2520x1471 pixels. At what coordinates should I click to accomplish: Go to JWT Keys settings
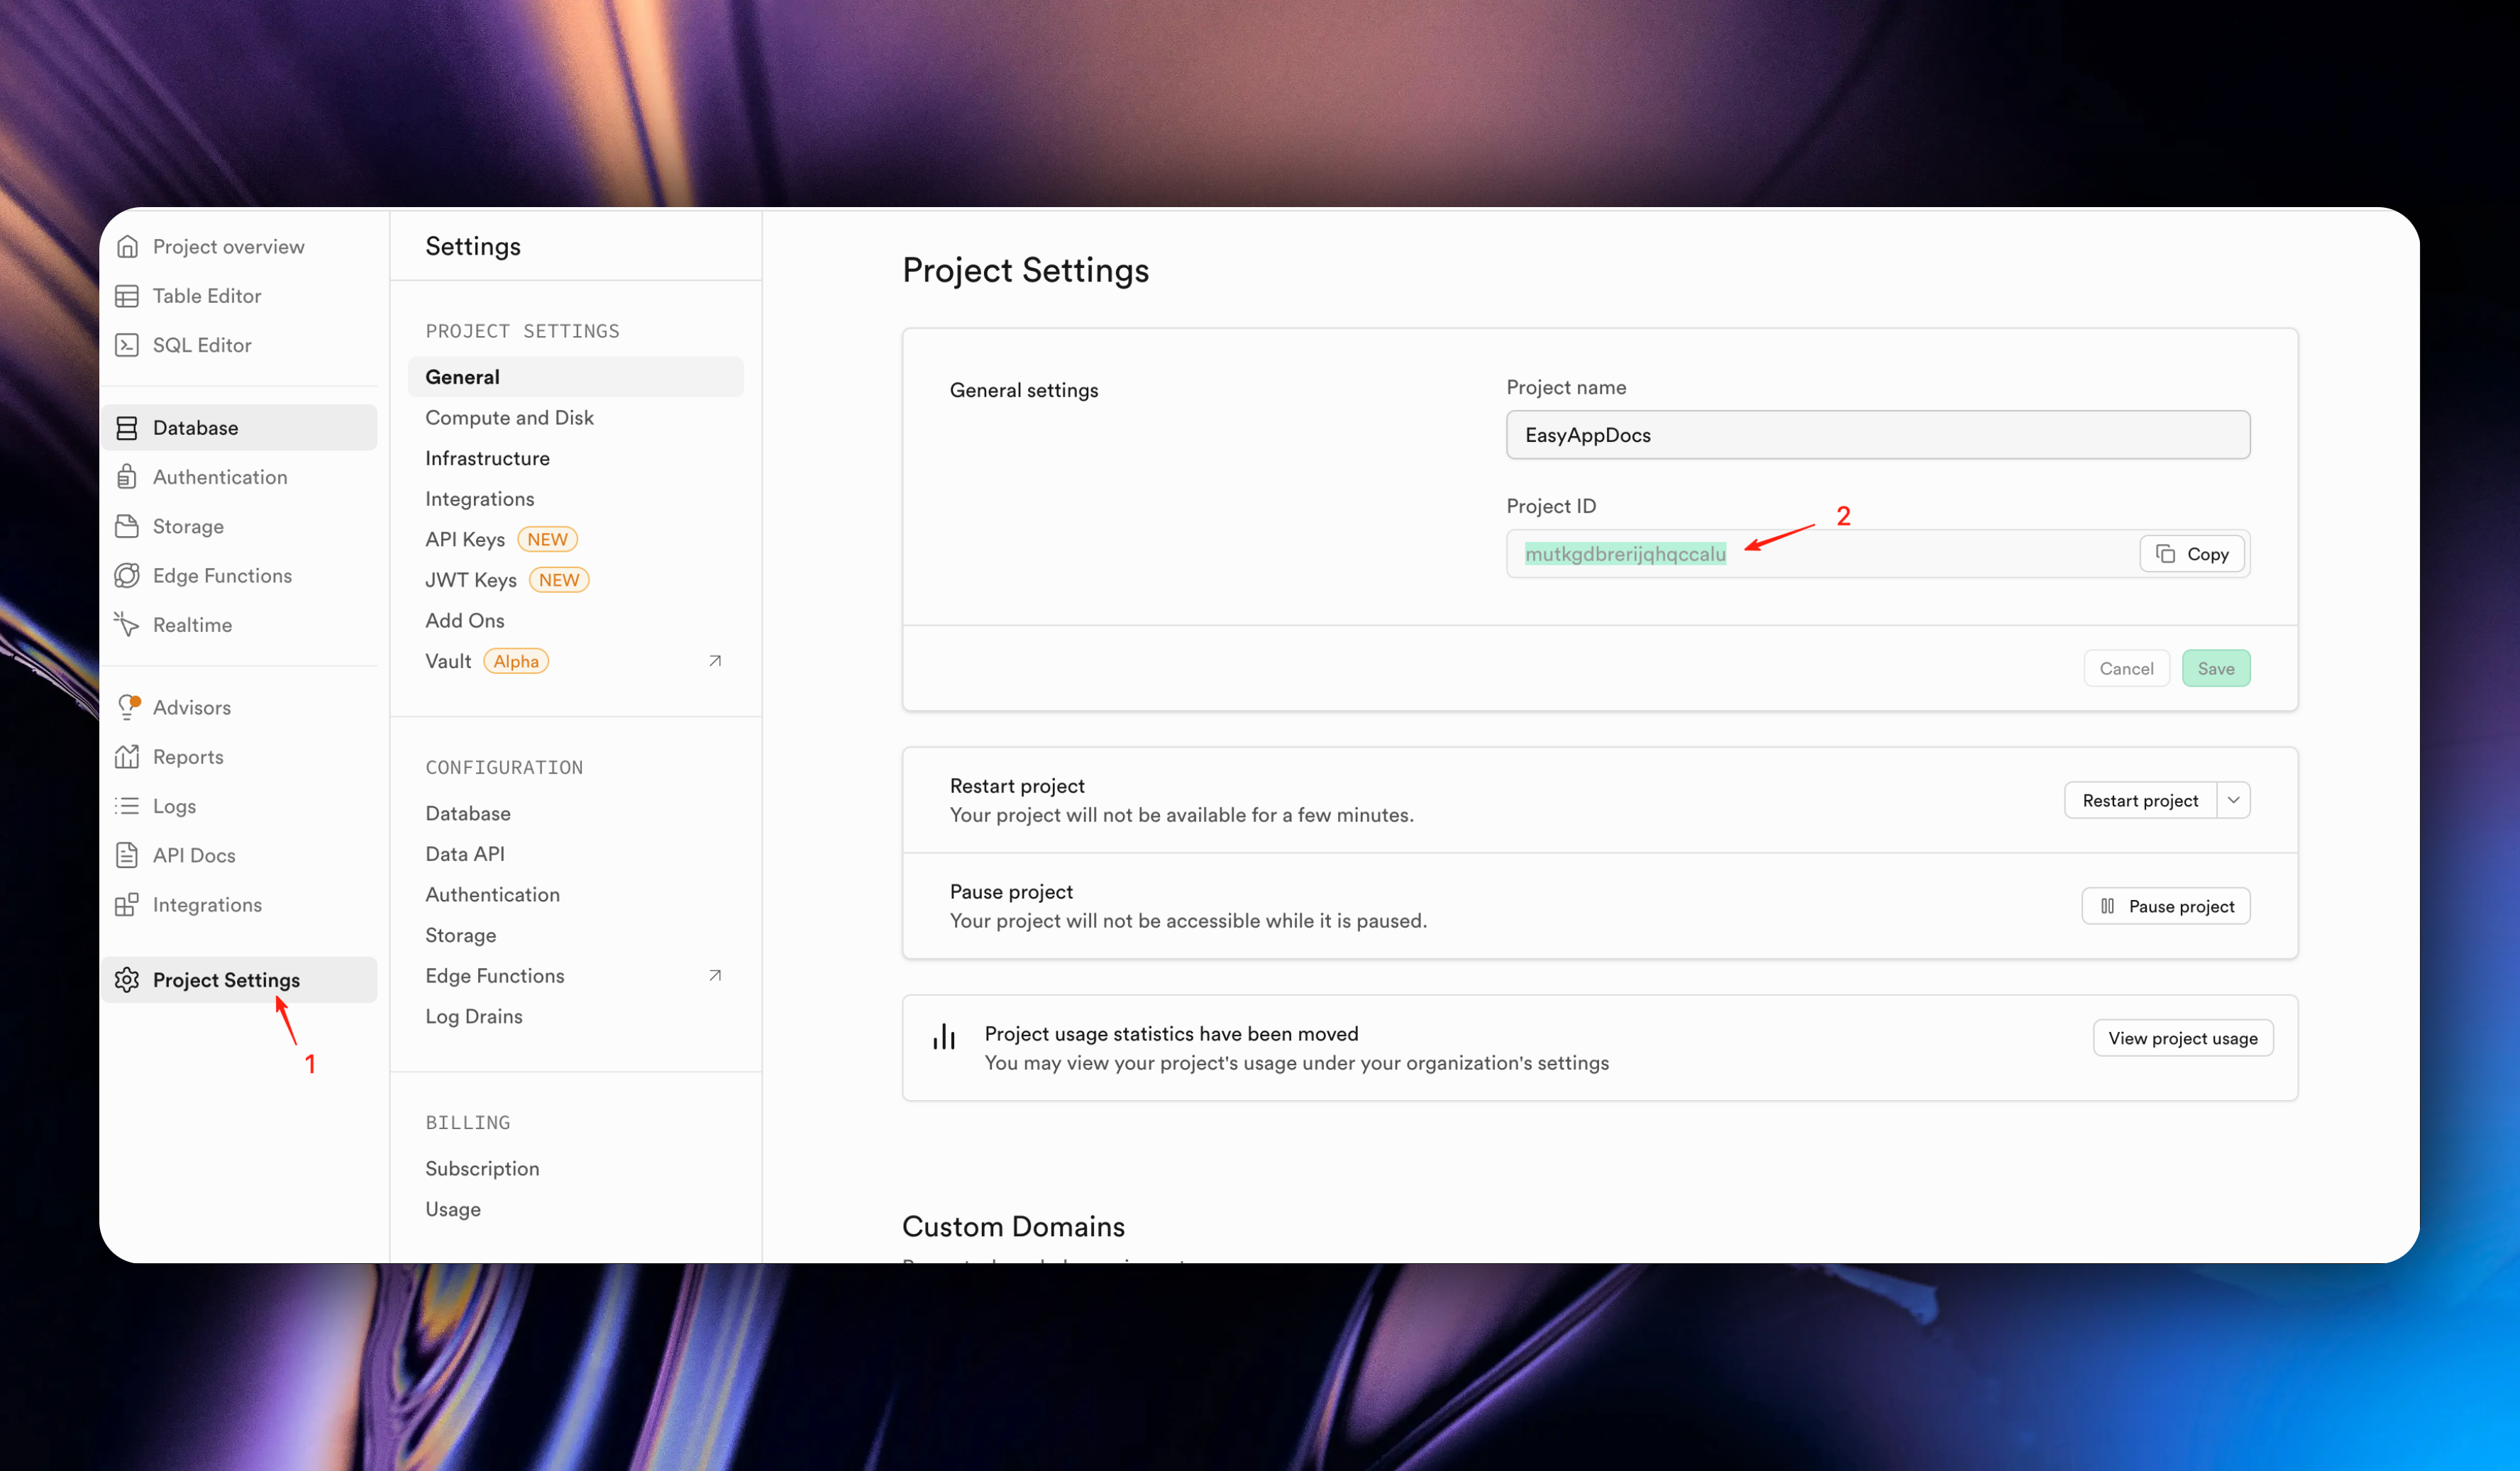[x=471, y=580]
